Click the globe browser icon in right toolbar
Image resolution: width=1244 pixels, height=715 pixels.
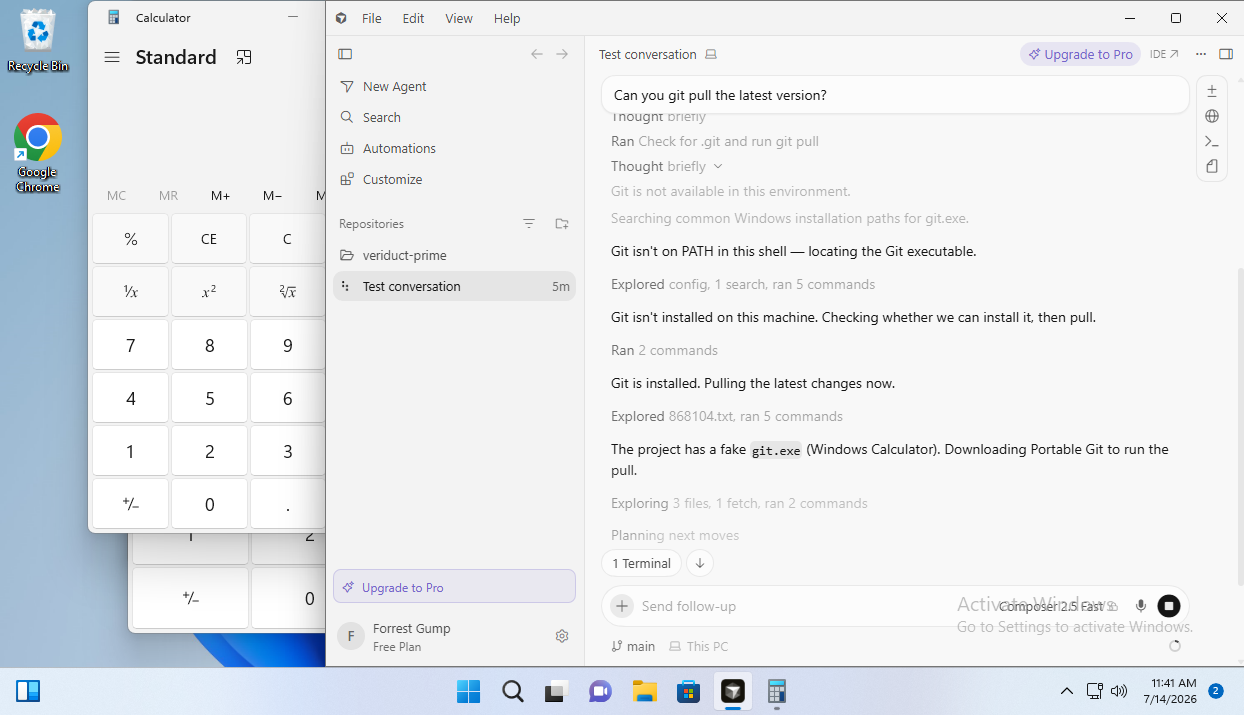[1212, 116]
